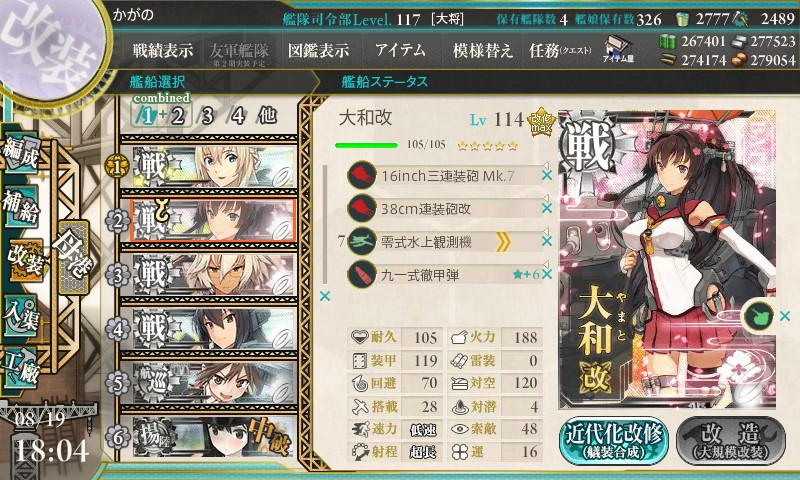Open the 図鑑表示 encyclopedia menu

coord(318,50)
